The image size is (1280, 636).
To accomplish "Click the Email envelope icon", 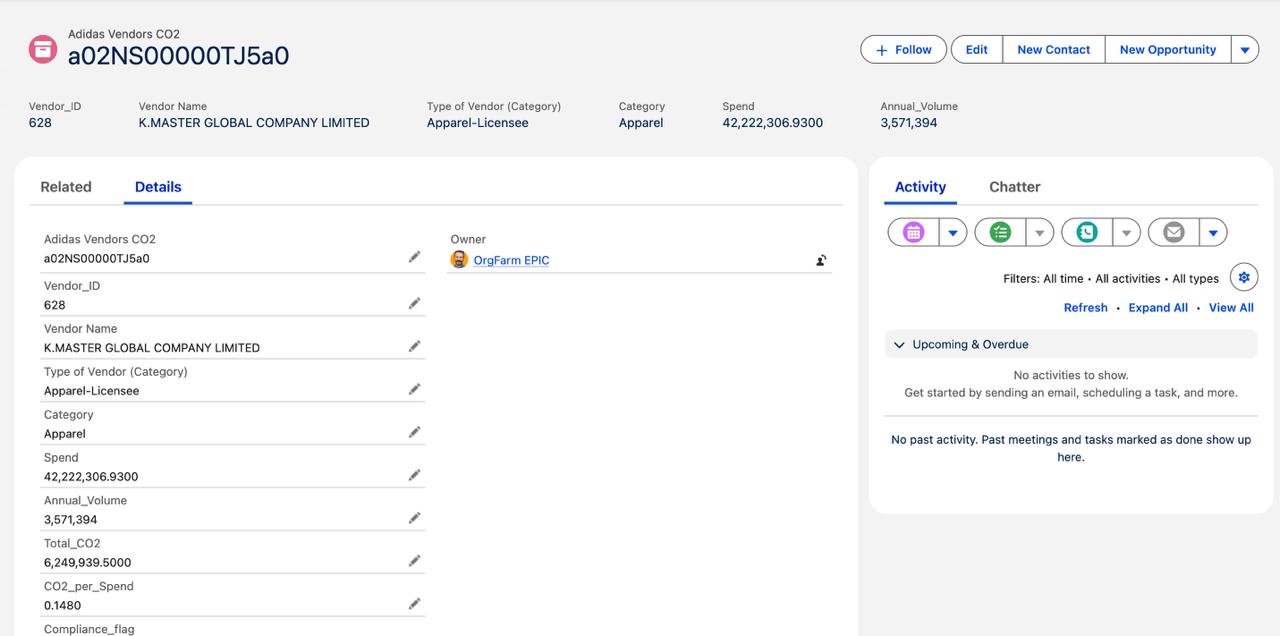I will pyautogui.click(x=1174, y=232).
